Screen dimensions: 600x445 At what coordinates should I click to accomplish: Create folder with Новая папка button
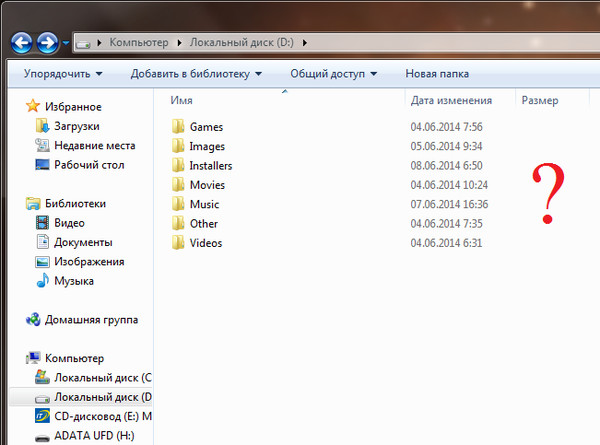[437, 73]
